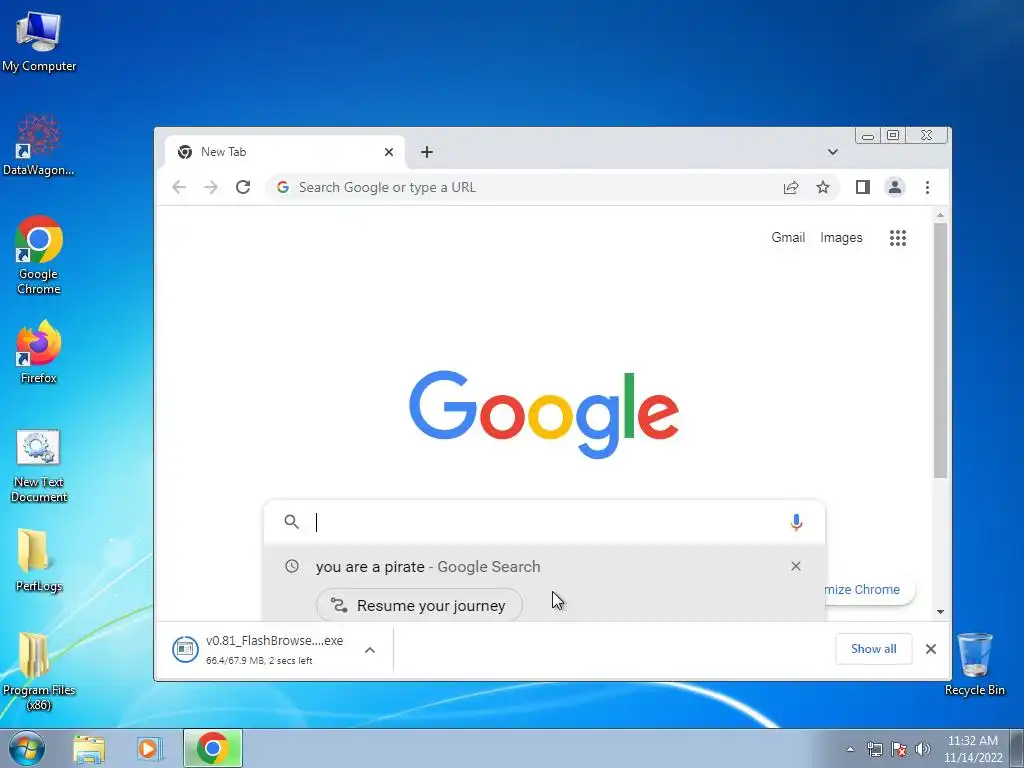The height and width of the screenshot is (768, 1024).
Task: Click the Google G icon in the address bar
Action: (x=283, y=187)
